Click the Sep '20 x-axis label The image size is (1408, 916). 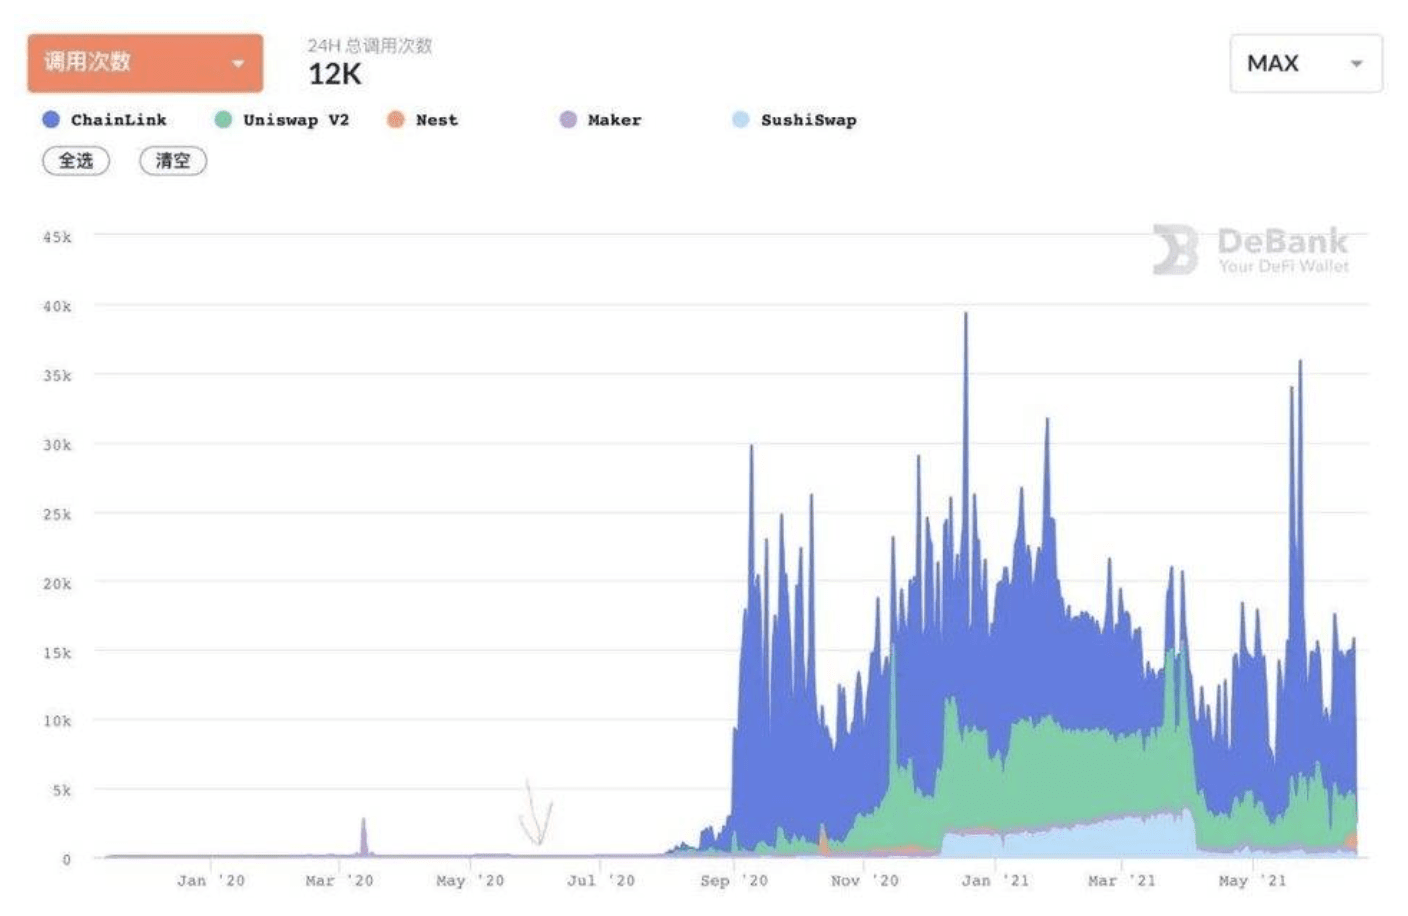pos(734,881)
